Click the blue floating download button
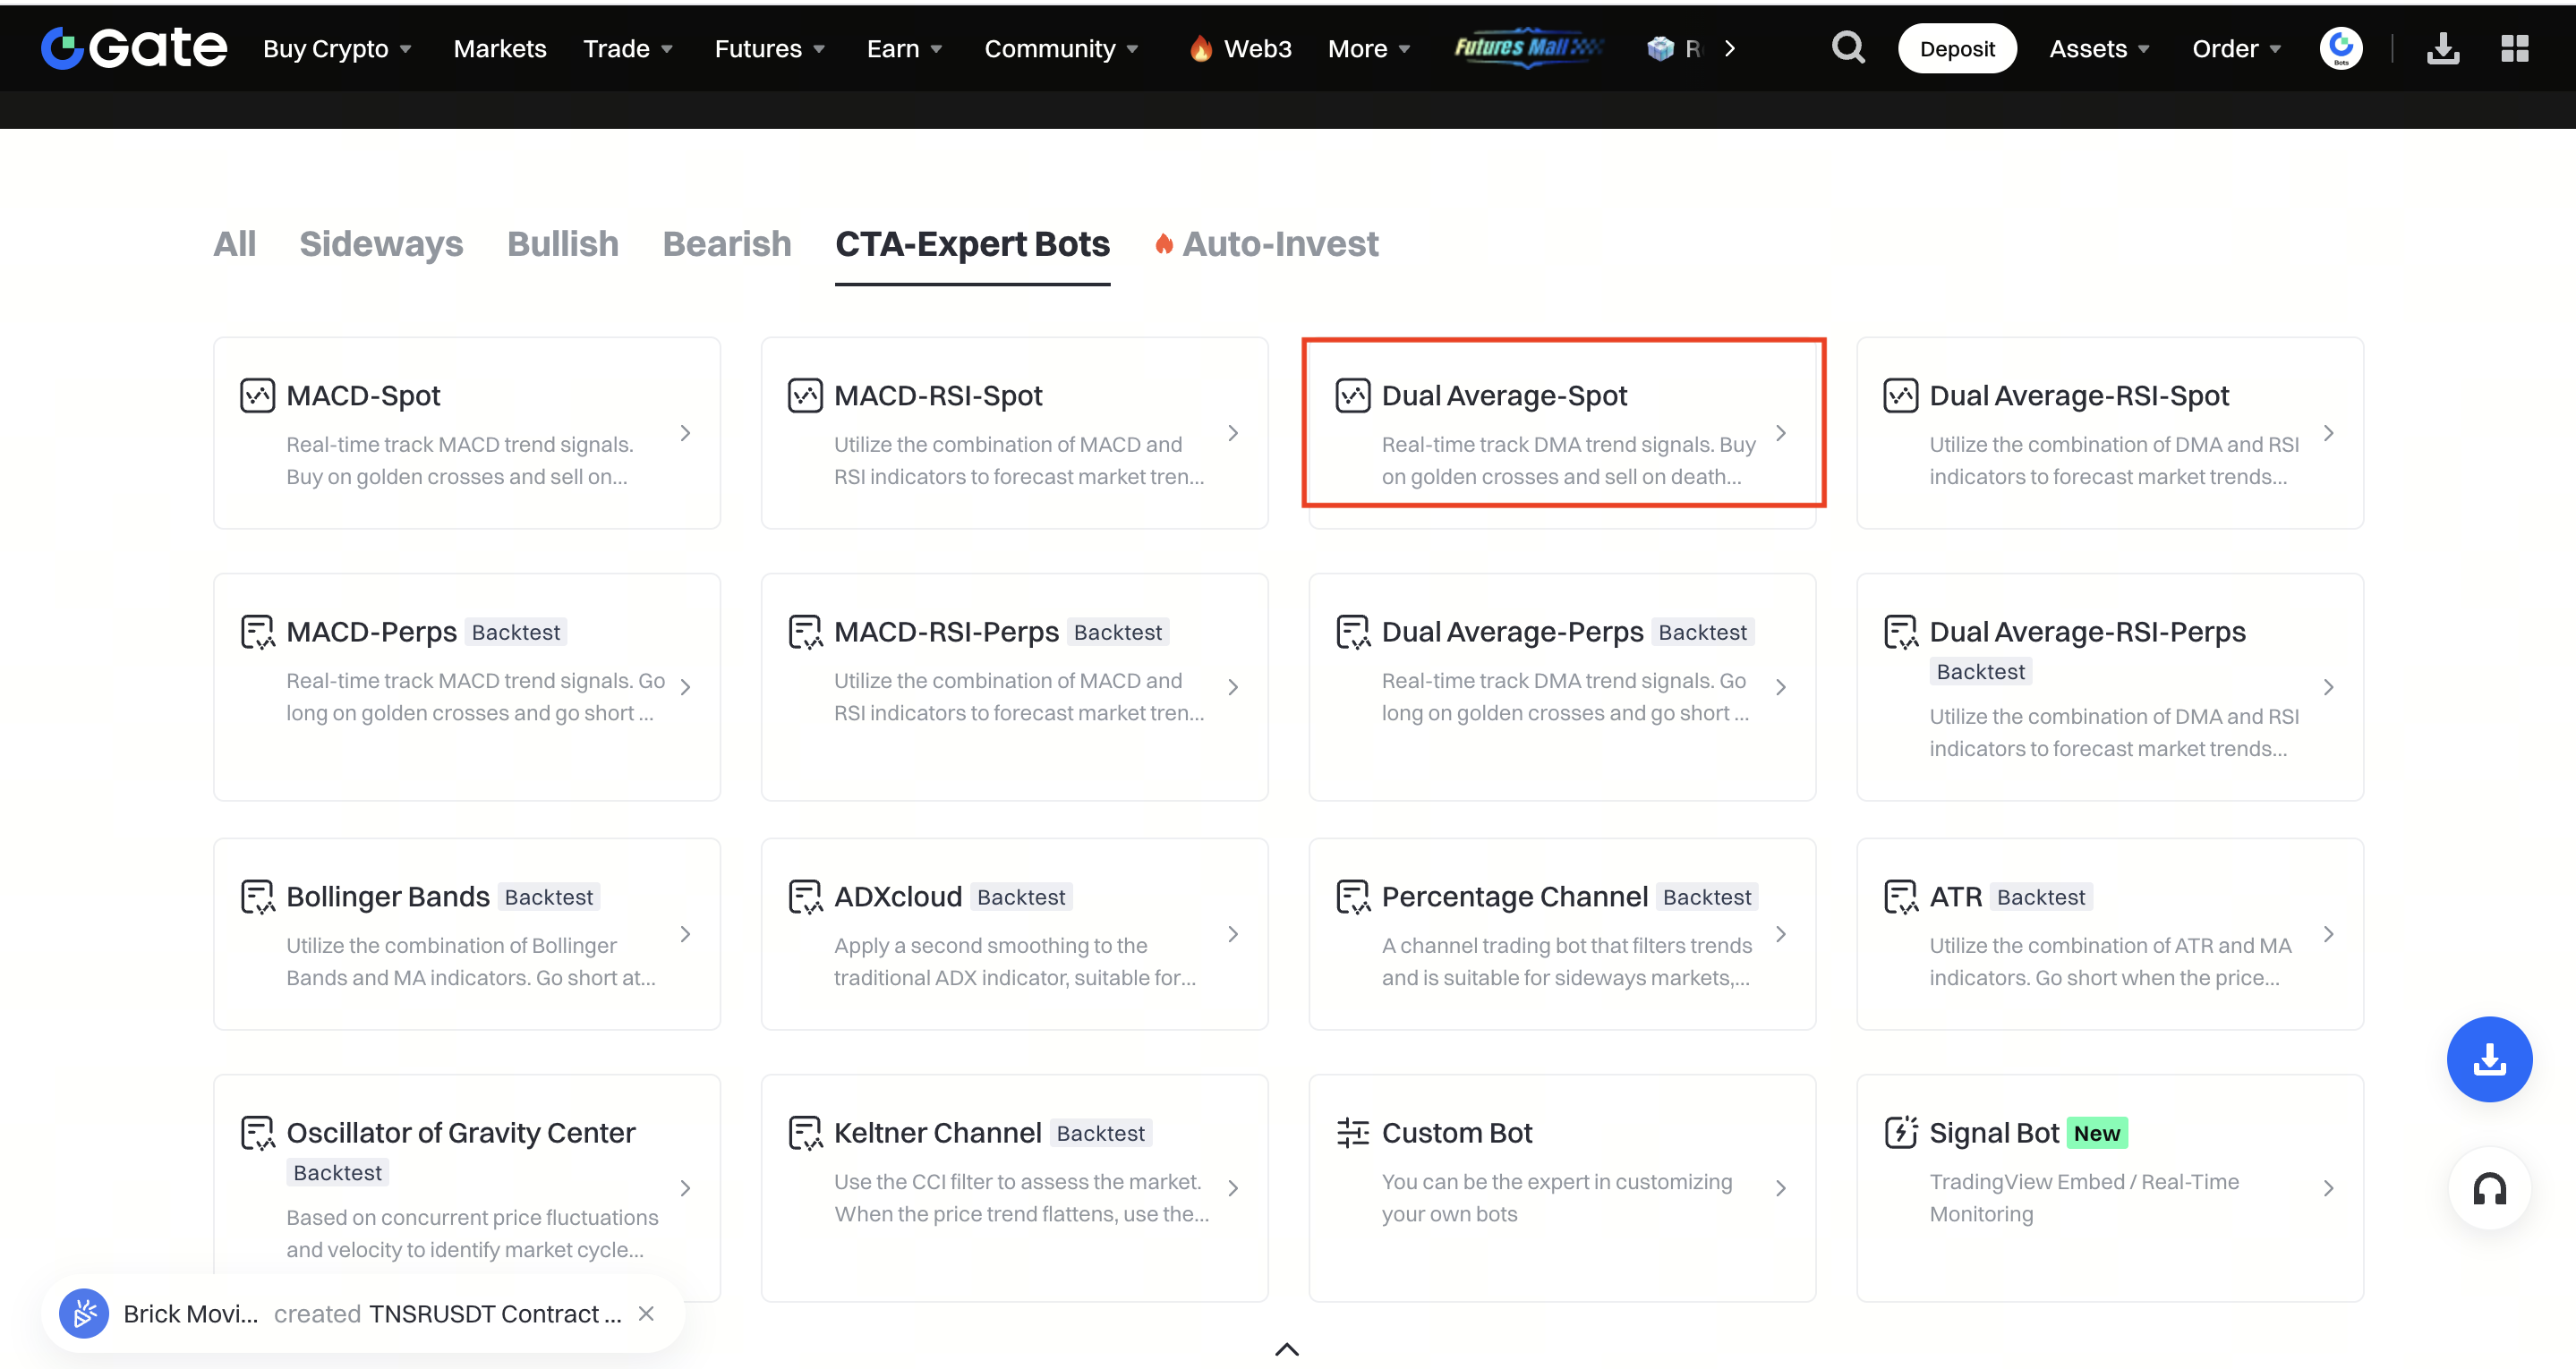This screenshot has width=2576, height=1369. pos(2488,1059)
